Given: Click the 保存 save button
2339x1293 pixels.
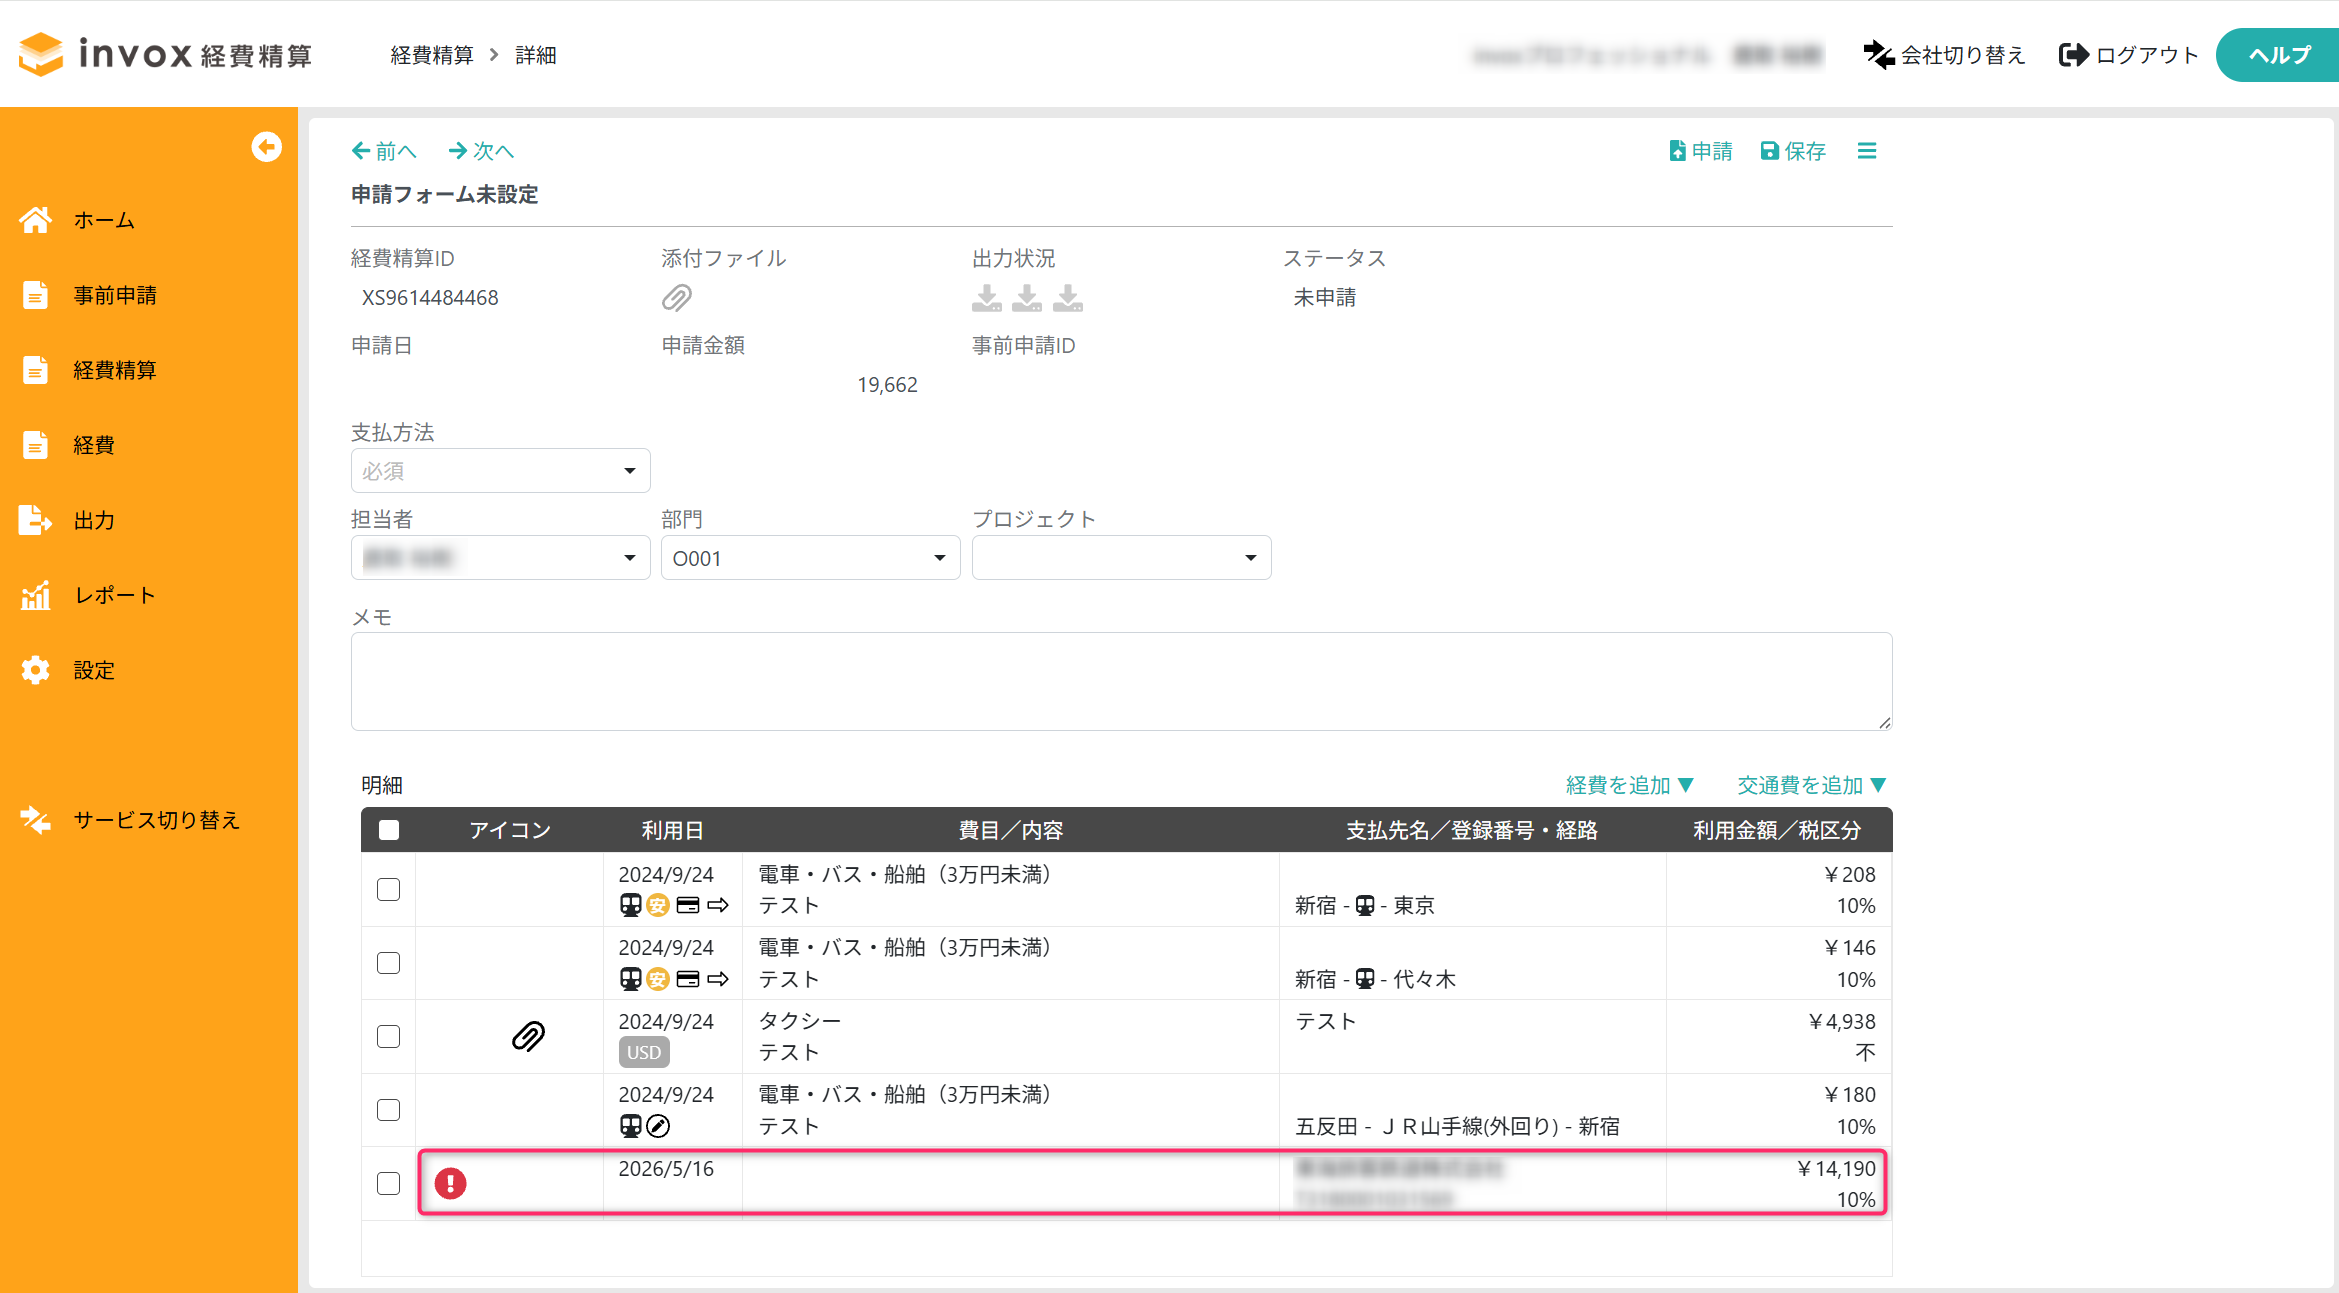Looking at the screenshot, I should [1793, 151].
